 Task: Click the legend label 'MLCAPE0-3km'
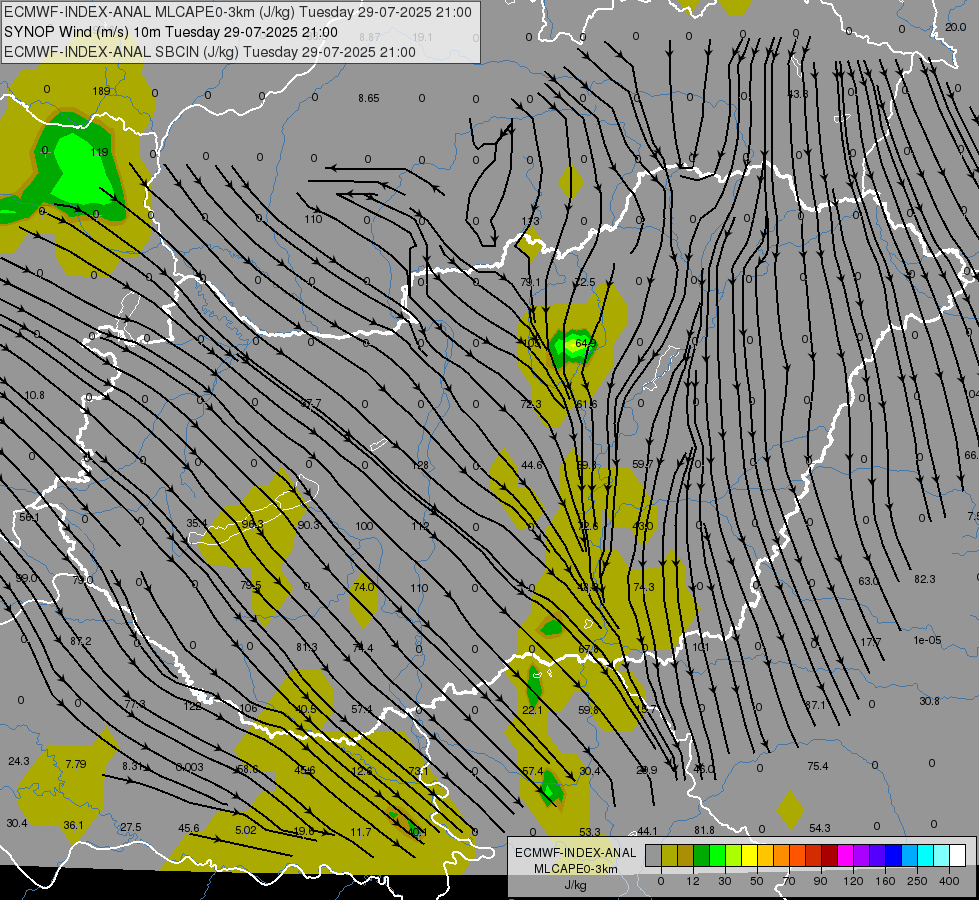click(x=575, y=869)
